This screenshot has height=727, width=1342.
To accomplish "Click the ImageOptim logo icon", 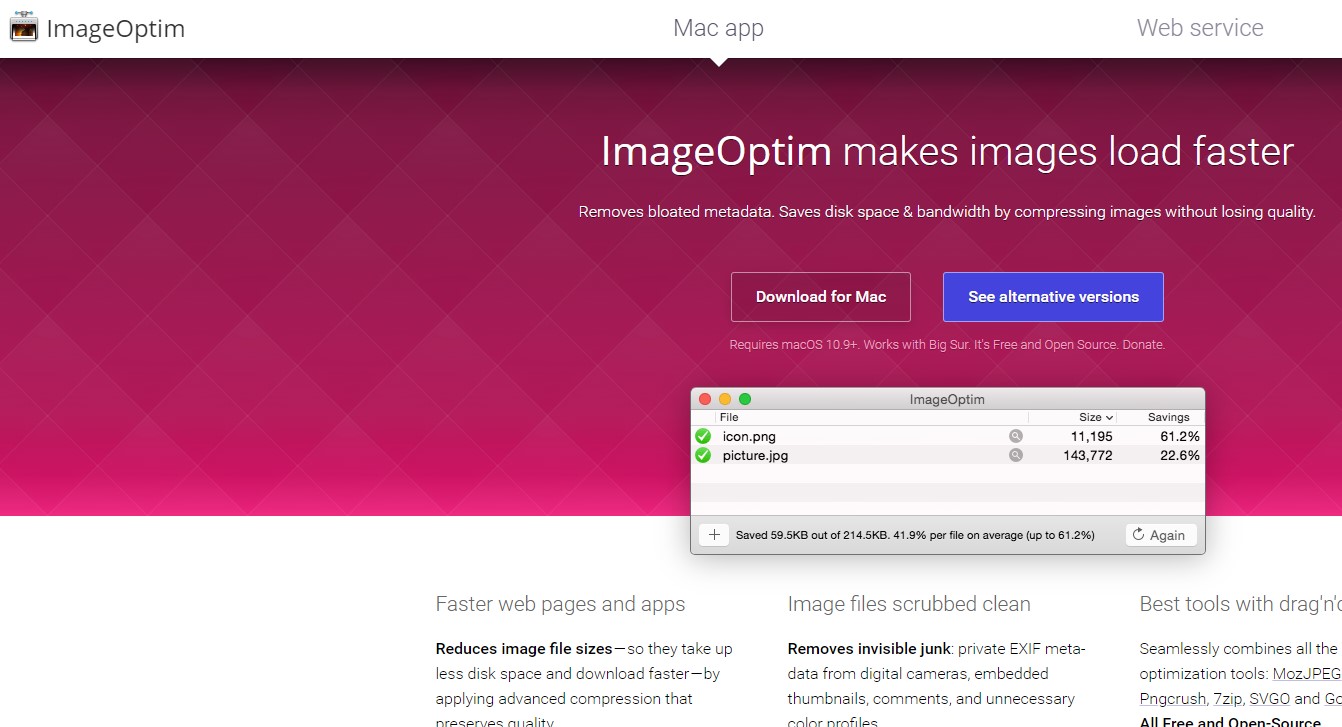I will [24, 28].
